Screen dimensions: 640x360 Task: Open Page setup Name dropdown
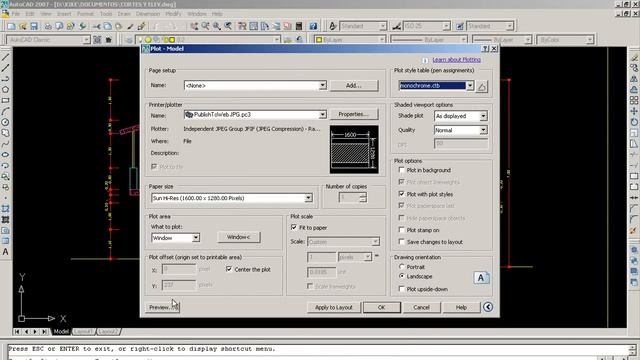tap(322, 85)
